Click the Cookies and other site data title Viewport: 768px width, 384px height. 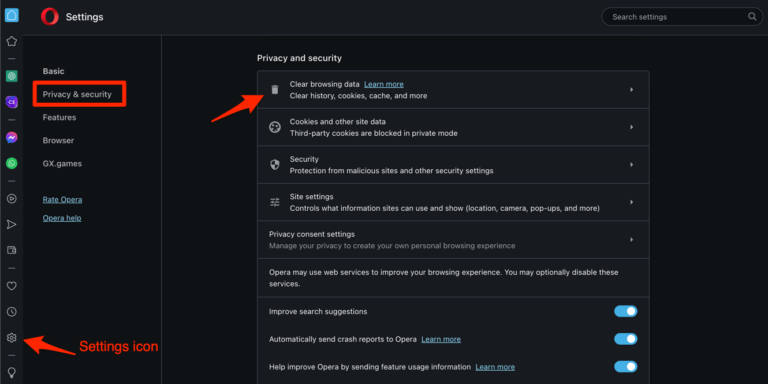click(337, 121)
